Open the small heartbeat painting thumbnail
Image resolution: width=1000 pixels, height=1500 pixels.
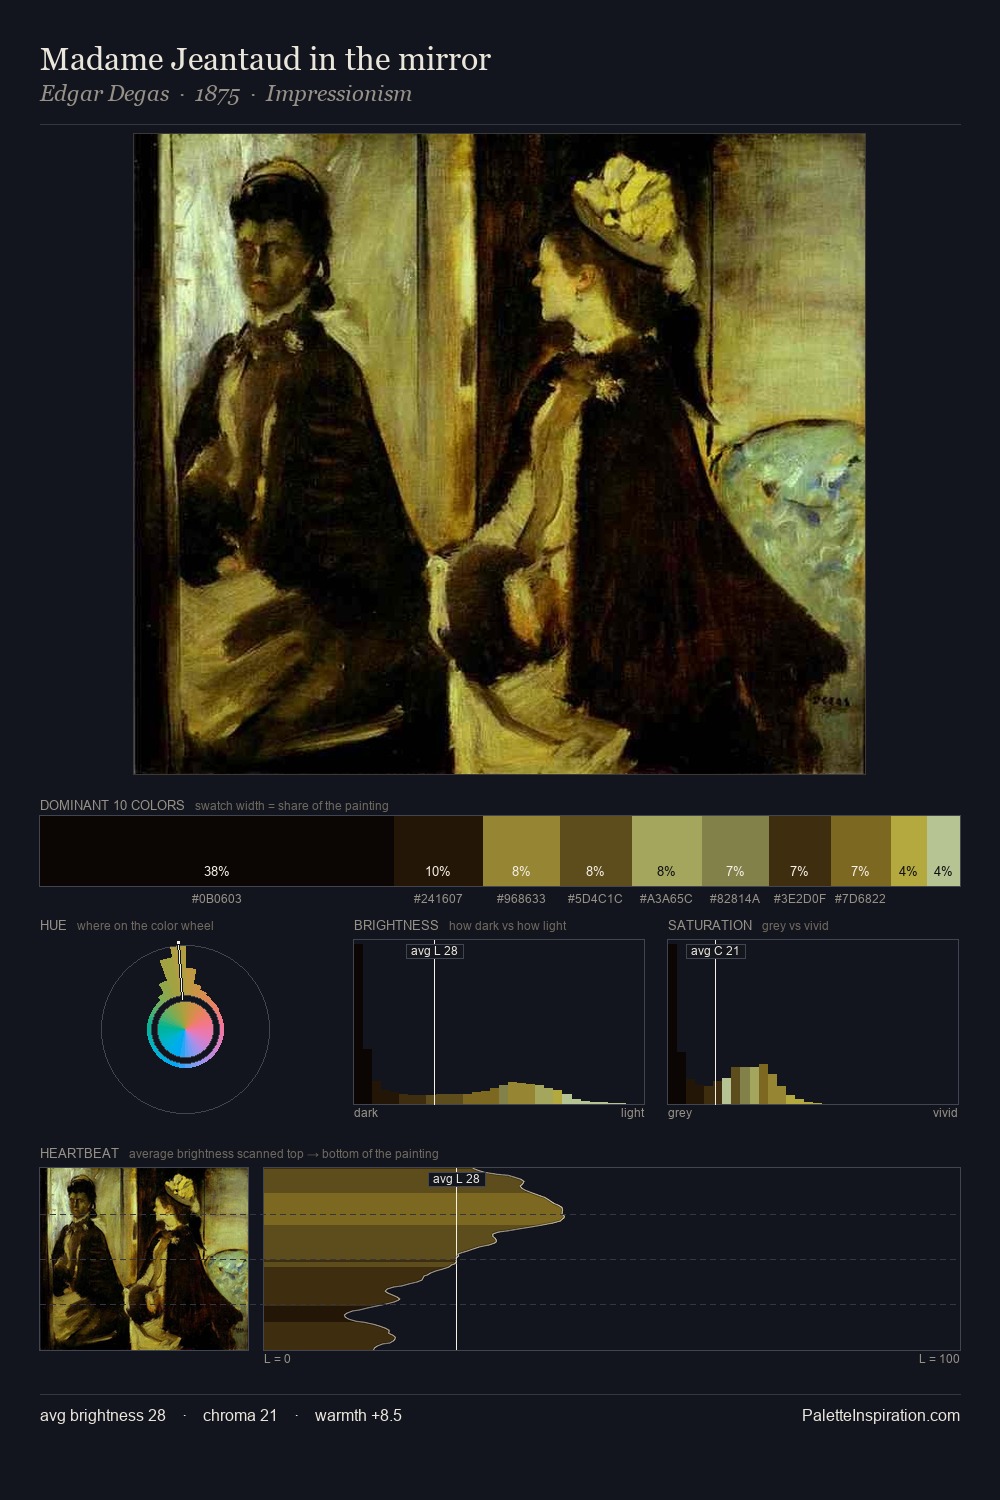144,1259
